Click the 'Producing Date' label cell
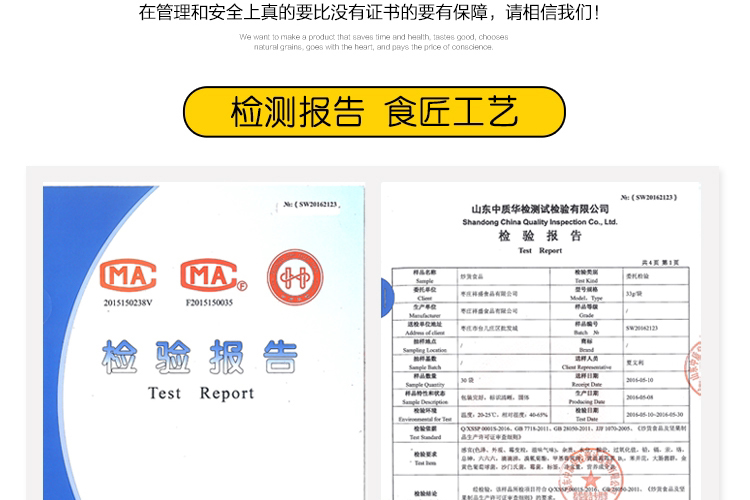The height and width of the screenshot is (500, 750). pyautogui.click(x=586, y=398)
